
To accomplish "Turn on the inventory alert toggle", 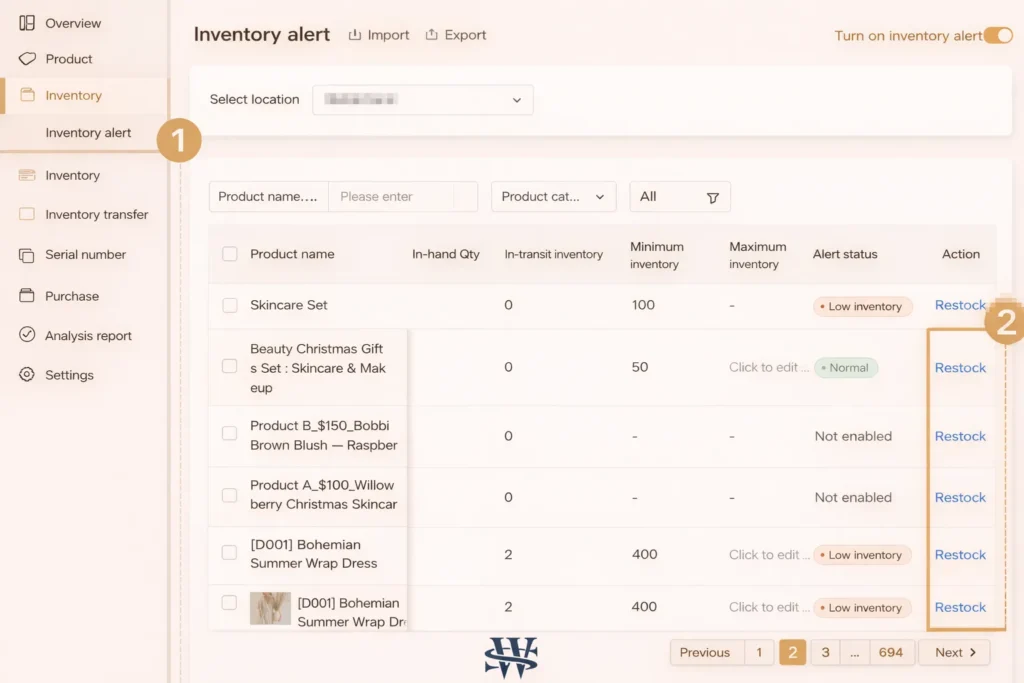I will pyautogui.click(x=998, y=35).
